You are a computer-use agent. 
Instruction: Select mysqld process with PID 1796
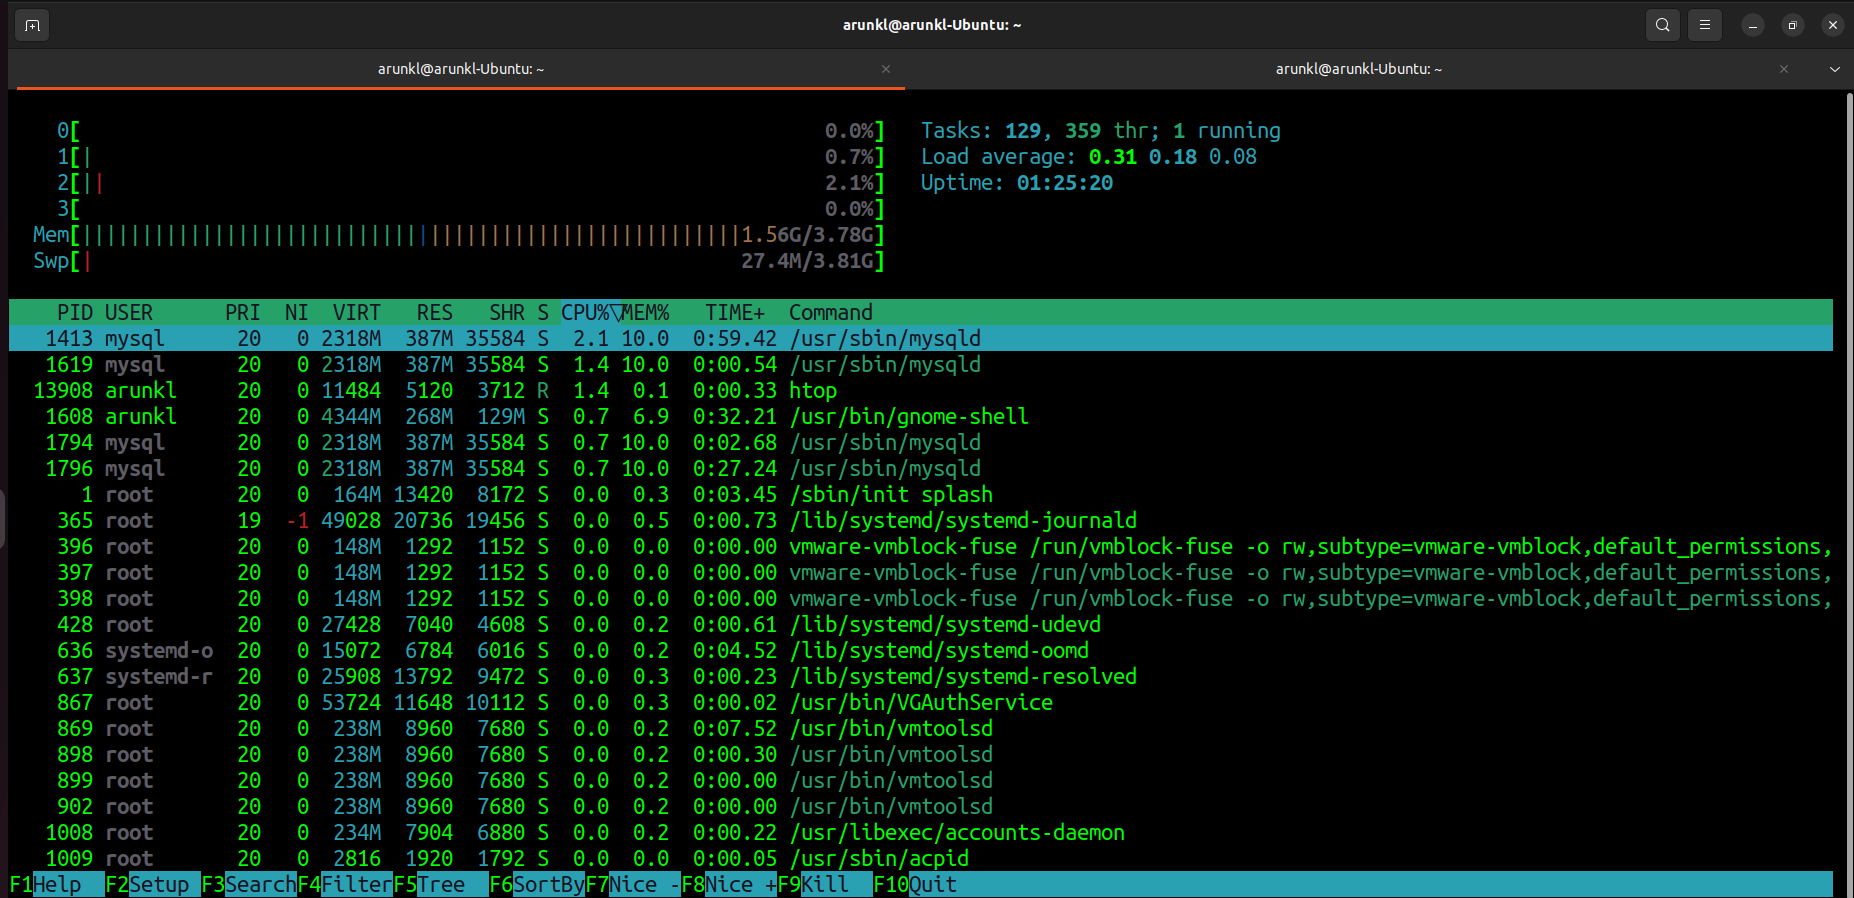[x=921, y=468]
